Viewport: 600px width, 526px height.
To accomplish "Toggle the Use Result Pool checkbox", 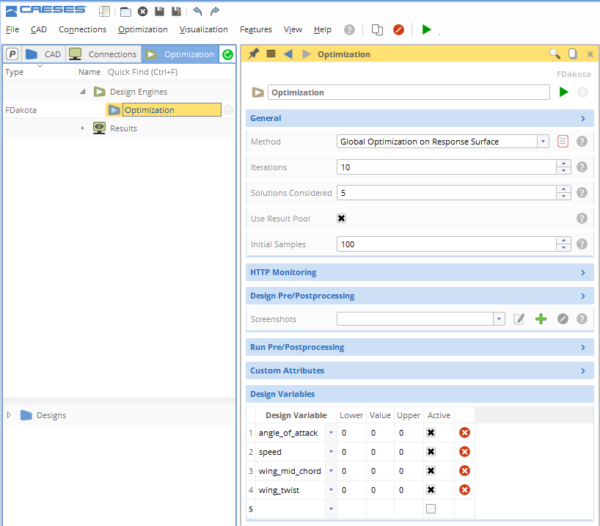I will pos(342,218).
